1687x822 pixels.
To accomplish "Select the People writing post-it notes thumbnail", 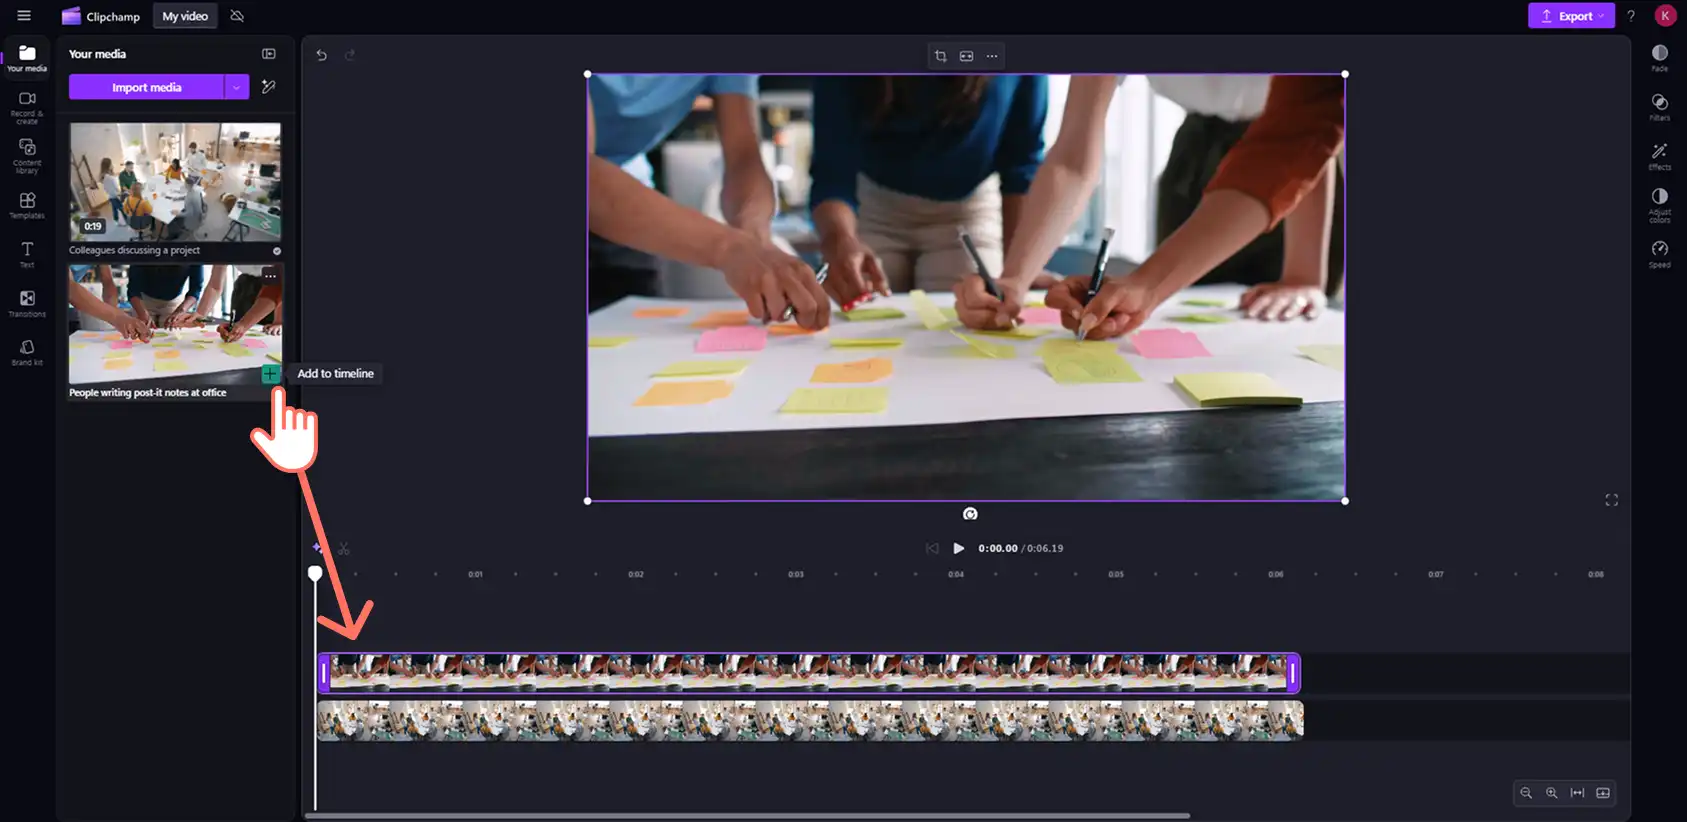I will tap(175, 324).
